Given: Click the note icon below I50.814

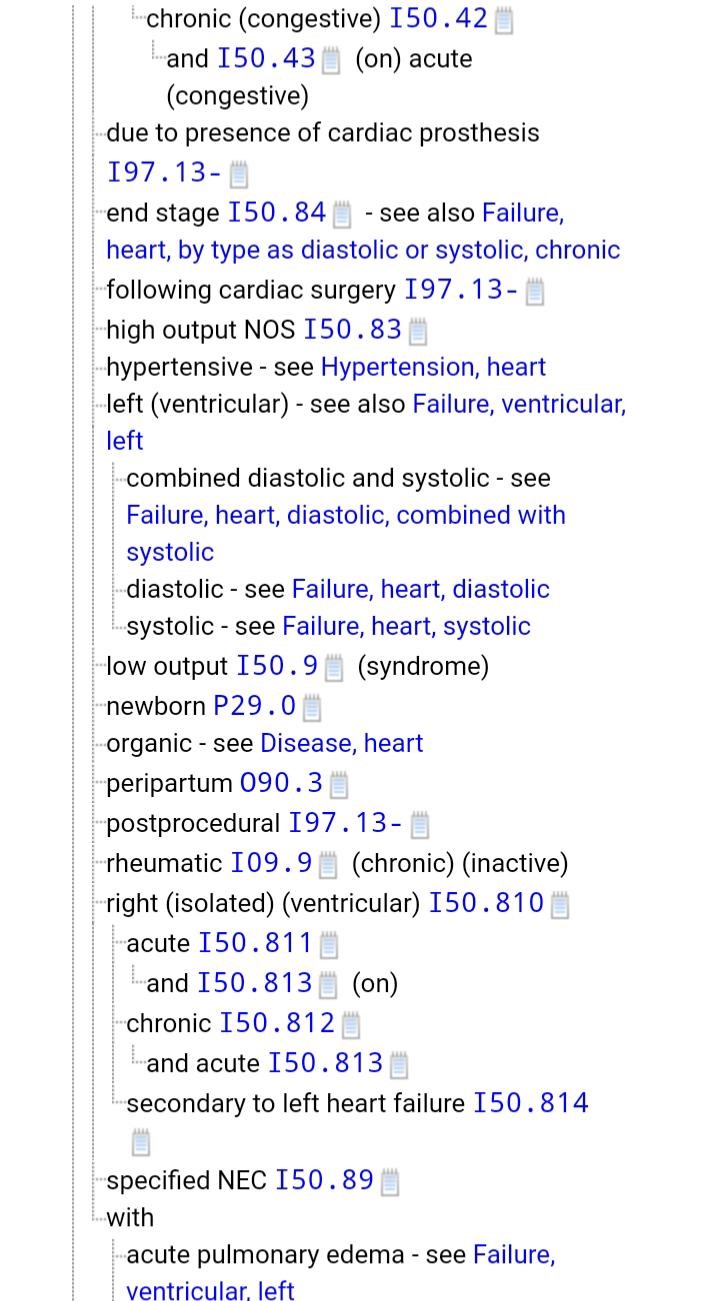Looking at the screenshot, I should (141, 1142).
